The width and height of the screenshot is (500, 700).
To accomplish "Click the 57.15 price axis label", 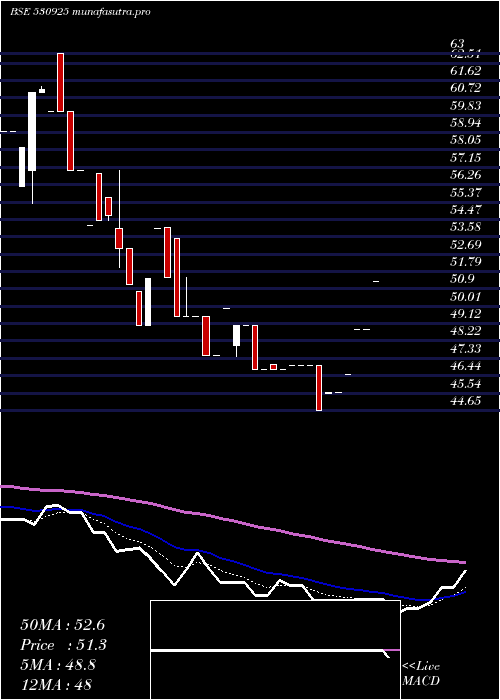I will [466, 158].
